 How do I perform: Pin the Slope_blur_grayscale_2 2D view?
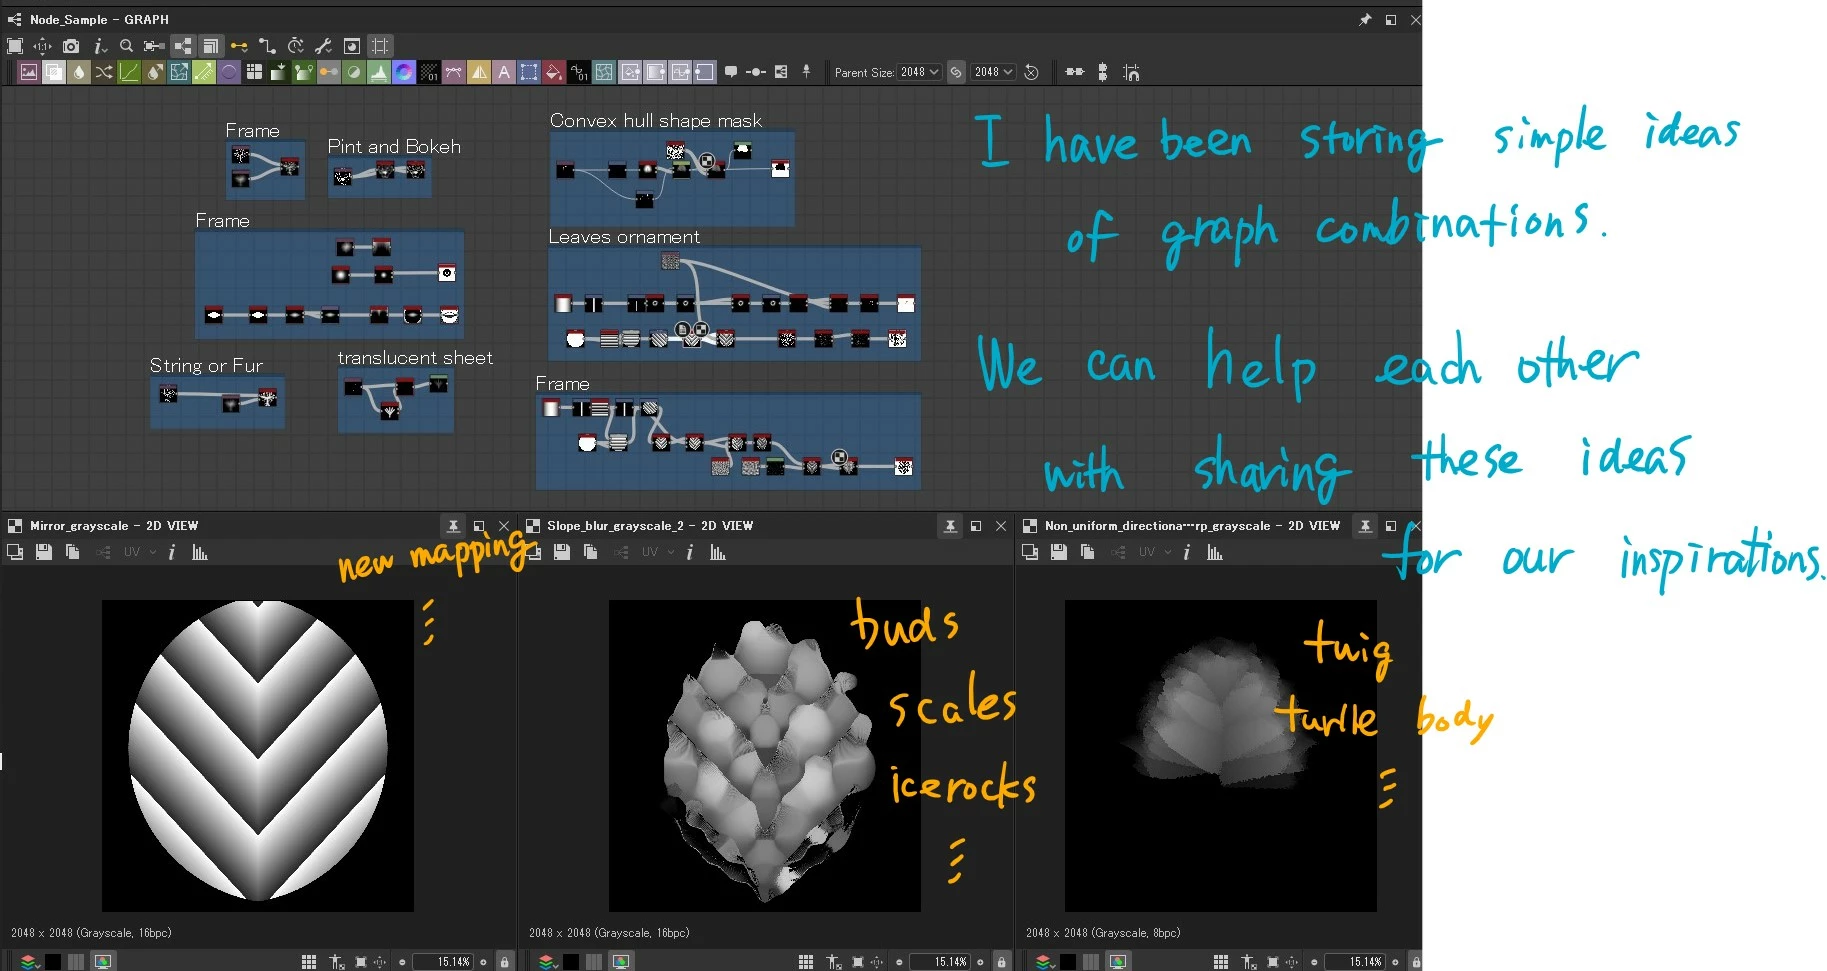tap(950, 526)
